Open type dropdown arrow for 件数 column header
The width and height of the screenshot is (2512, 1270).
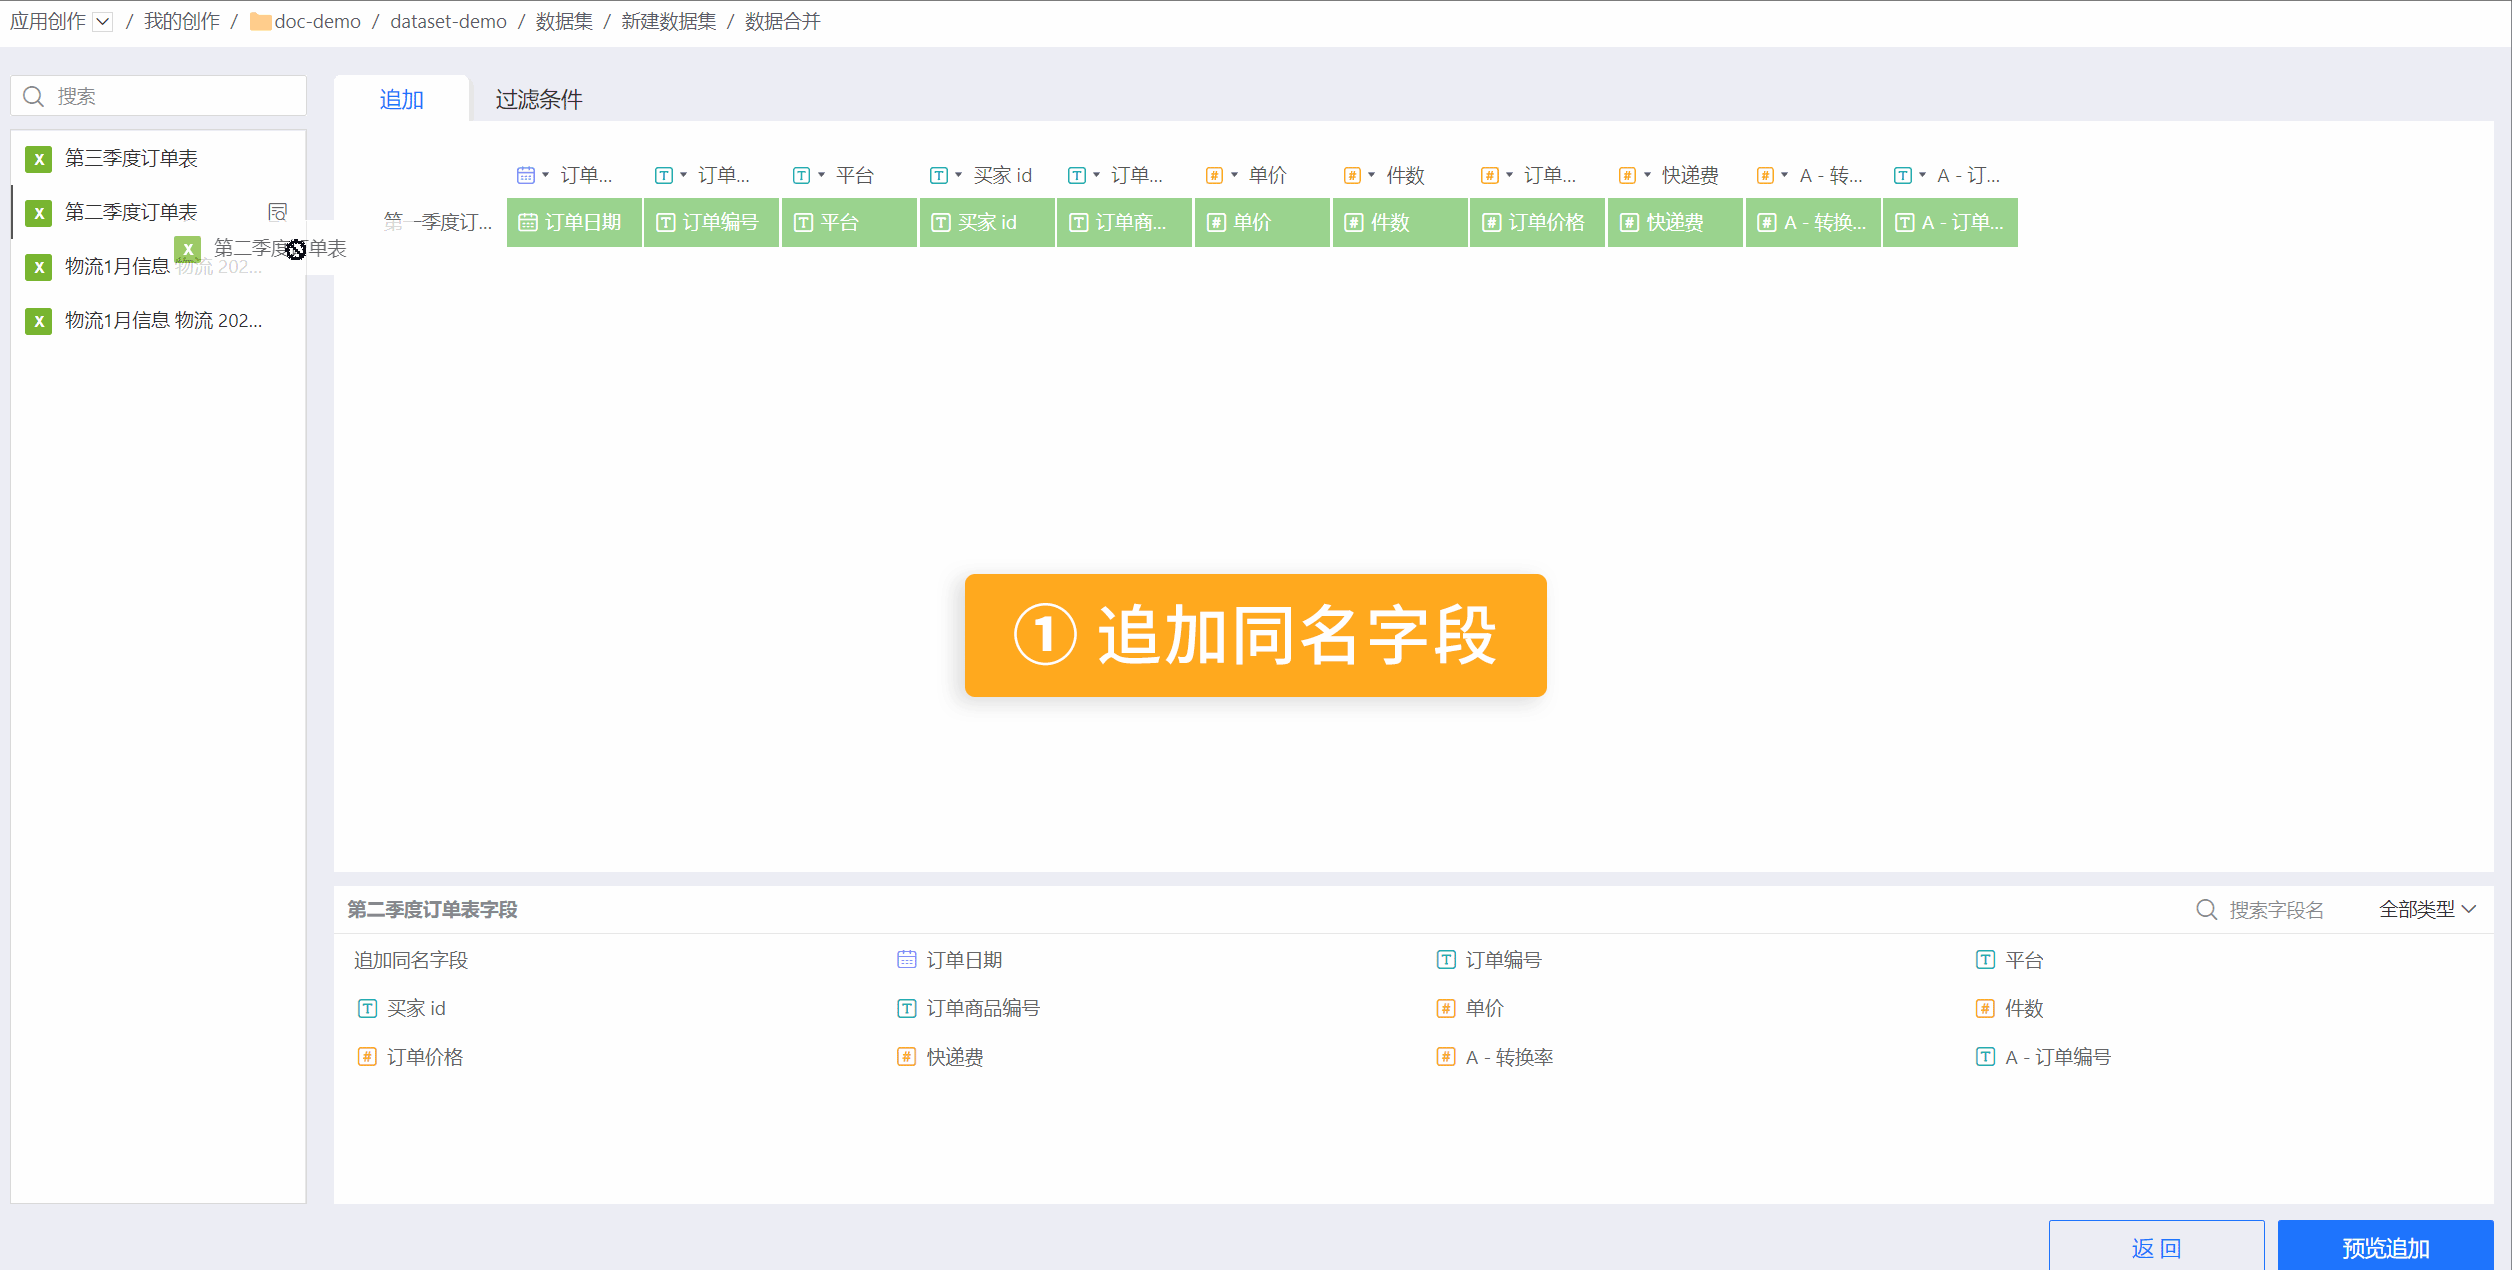point(1372,175)
